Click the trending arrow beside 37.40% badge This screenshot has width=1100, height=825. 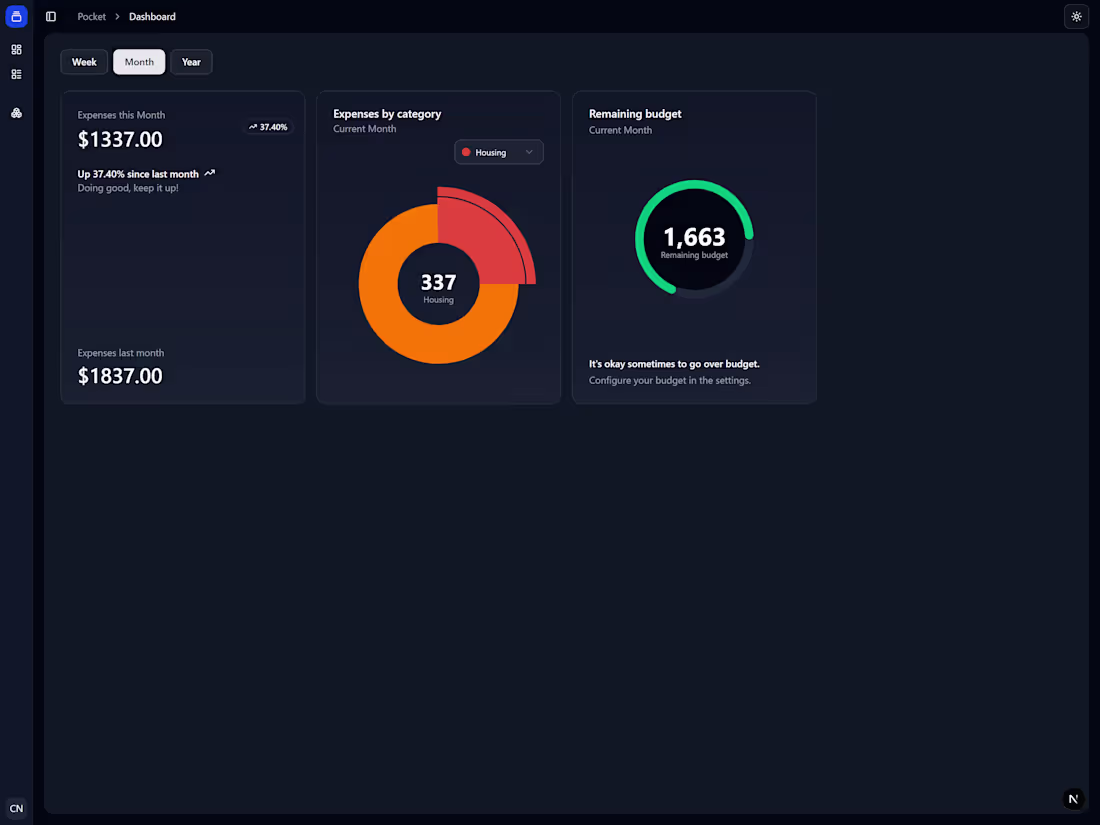tap(252, 127)
